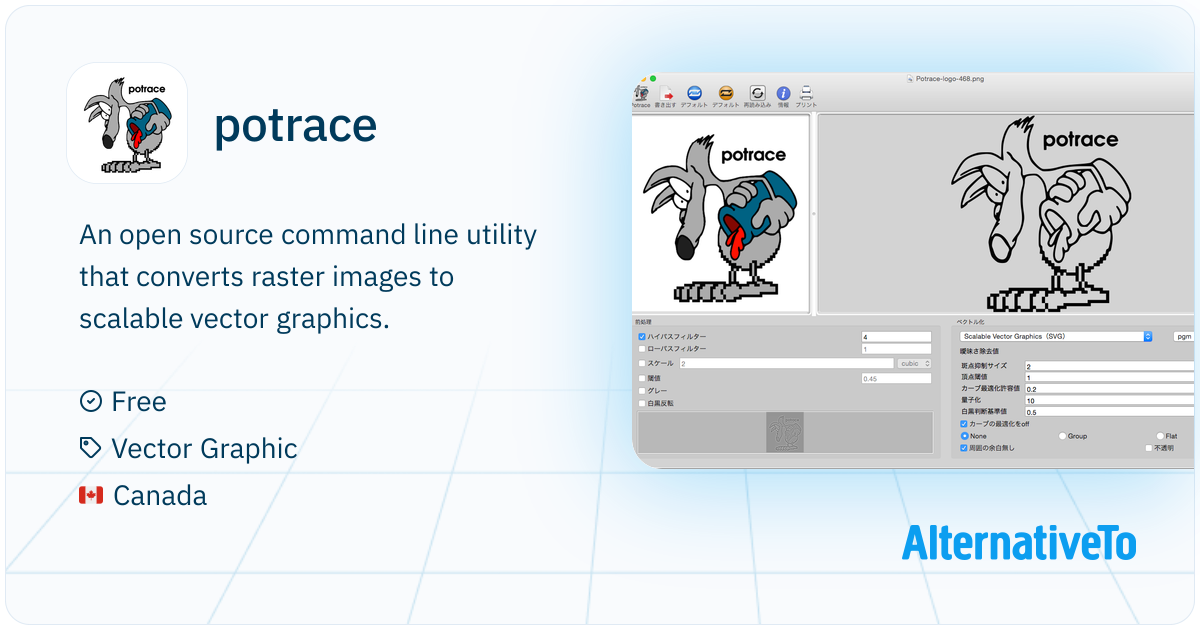Image resolution: width=1200 pixels, height=630 pixels.
Task: Disable the ハイパスフィルター checkbox
Action: (642, 337)
